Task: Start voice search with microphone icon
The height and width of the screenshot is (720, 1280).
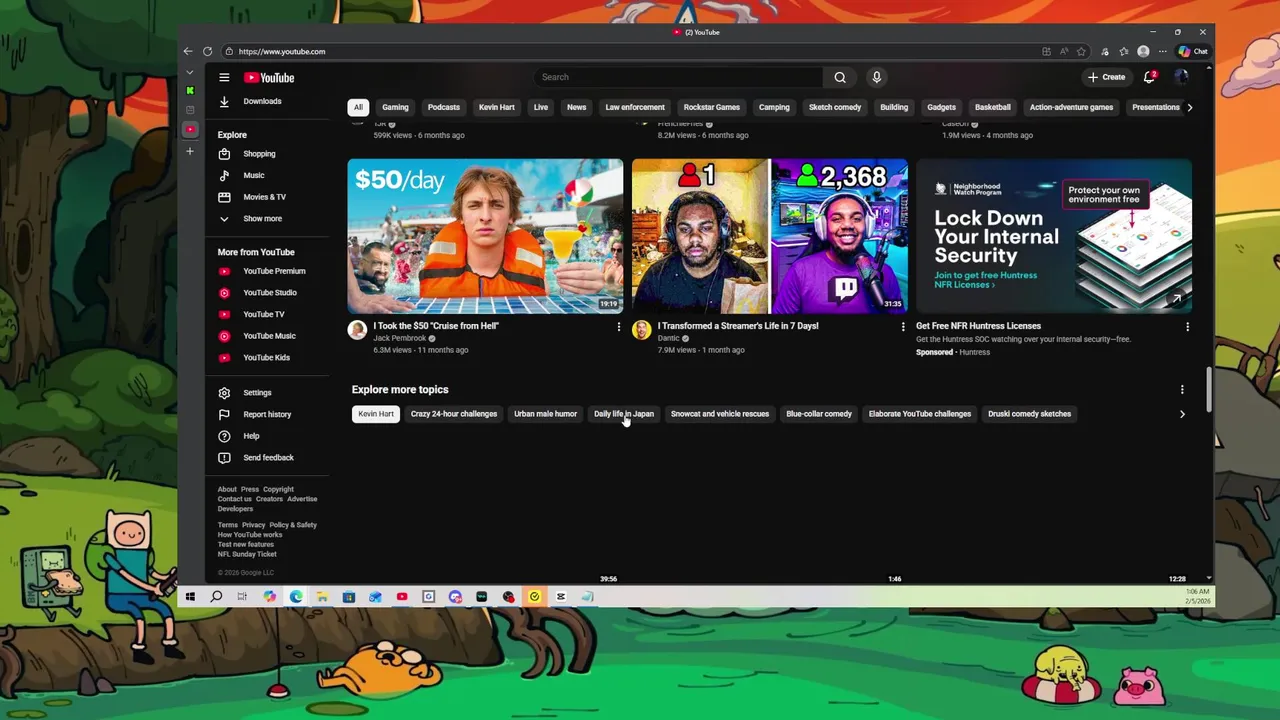Action: click(876, 77)
